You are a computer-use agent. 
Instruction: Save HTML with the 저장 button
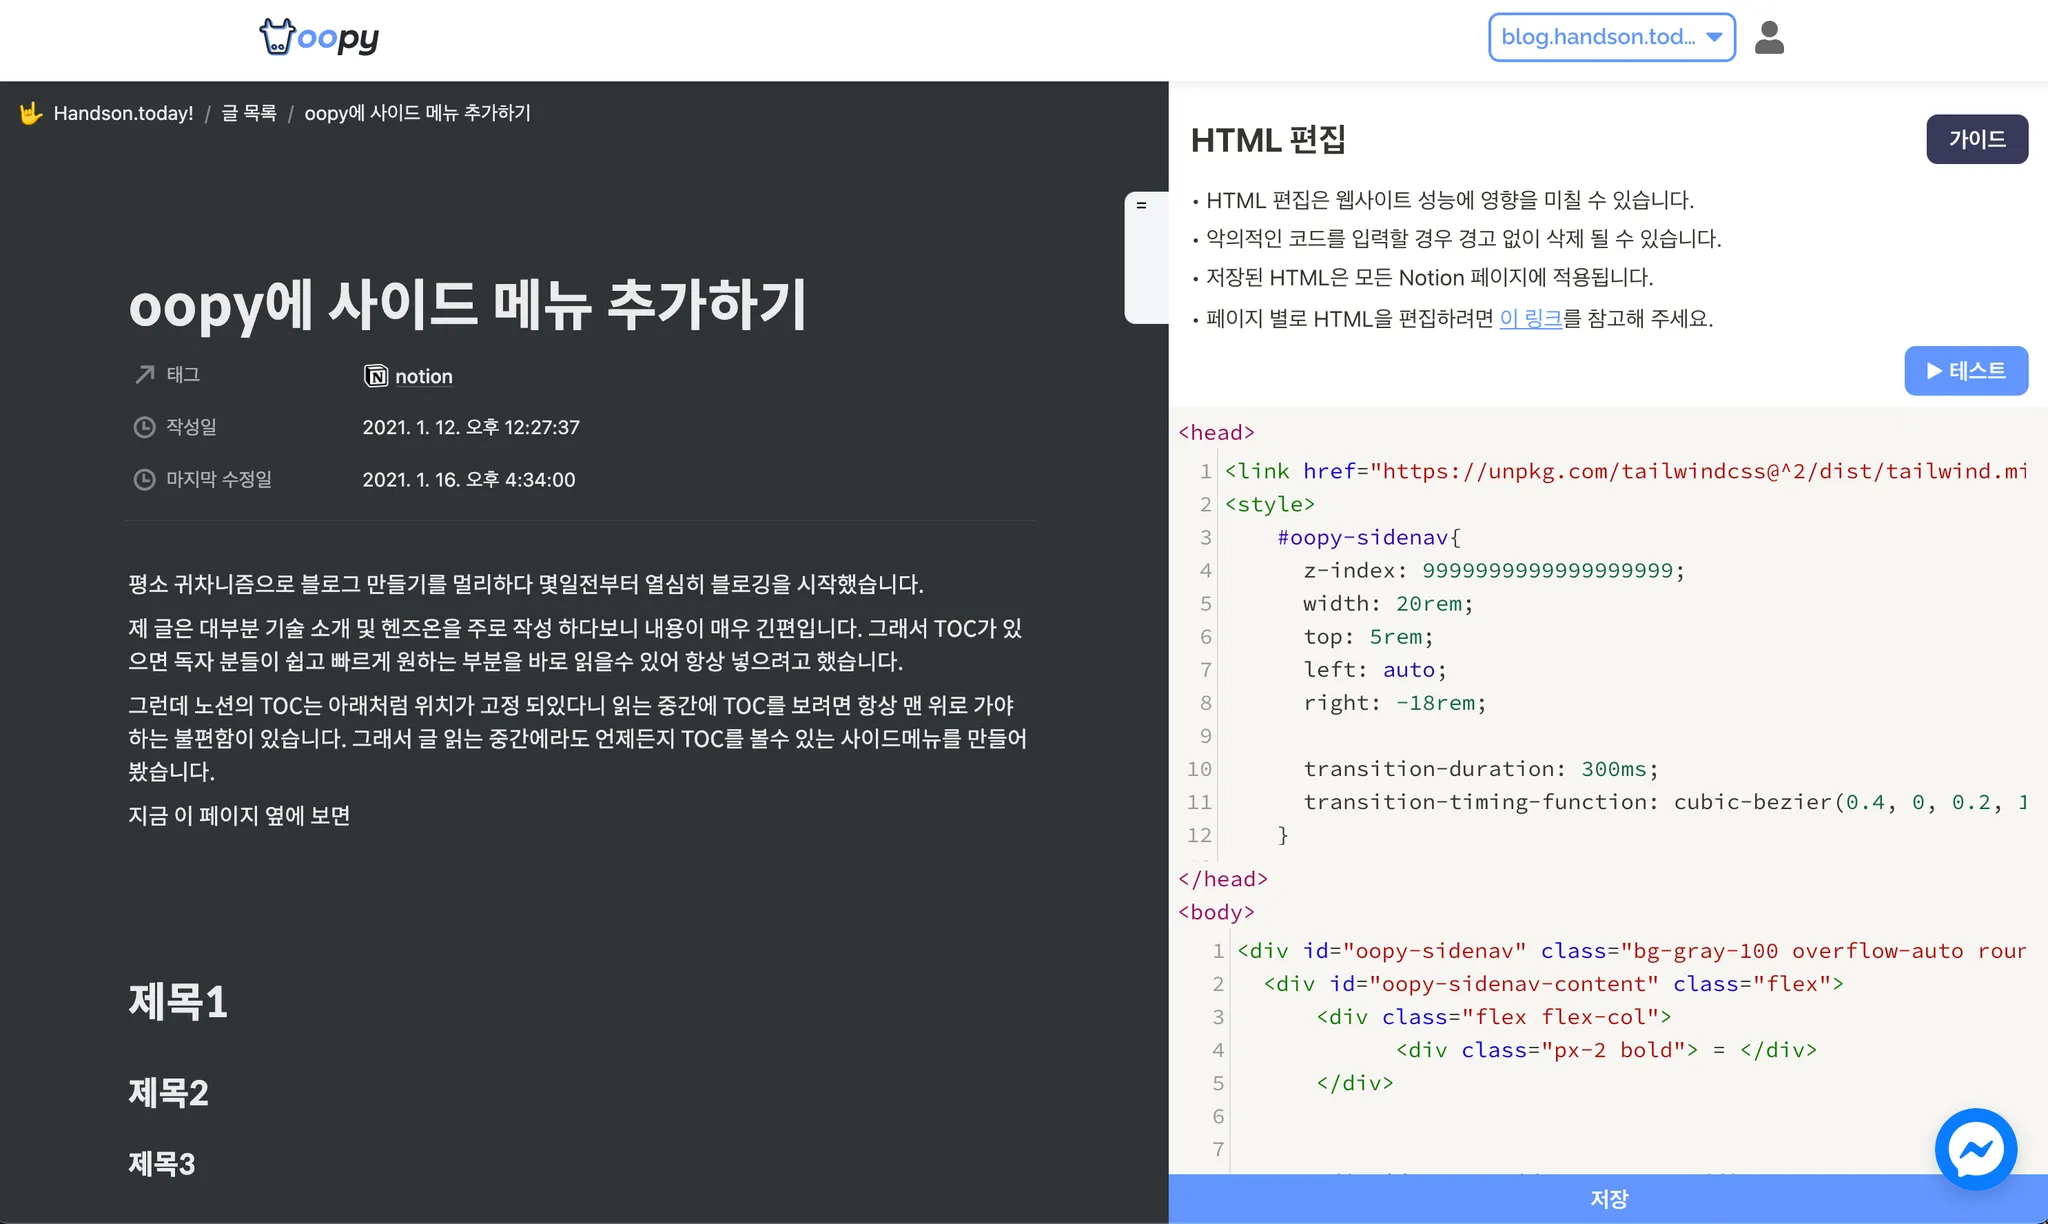[1608, 1198]
